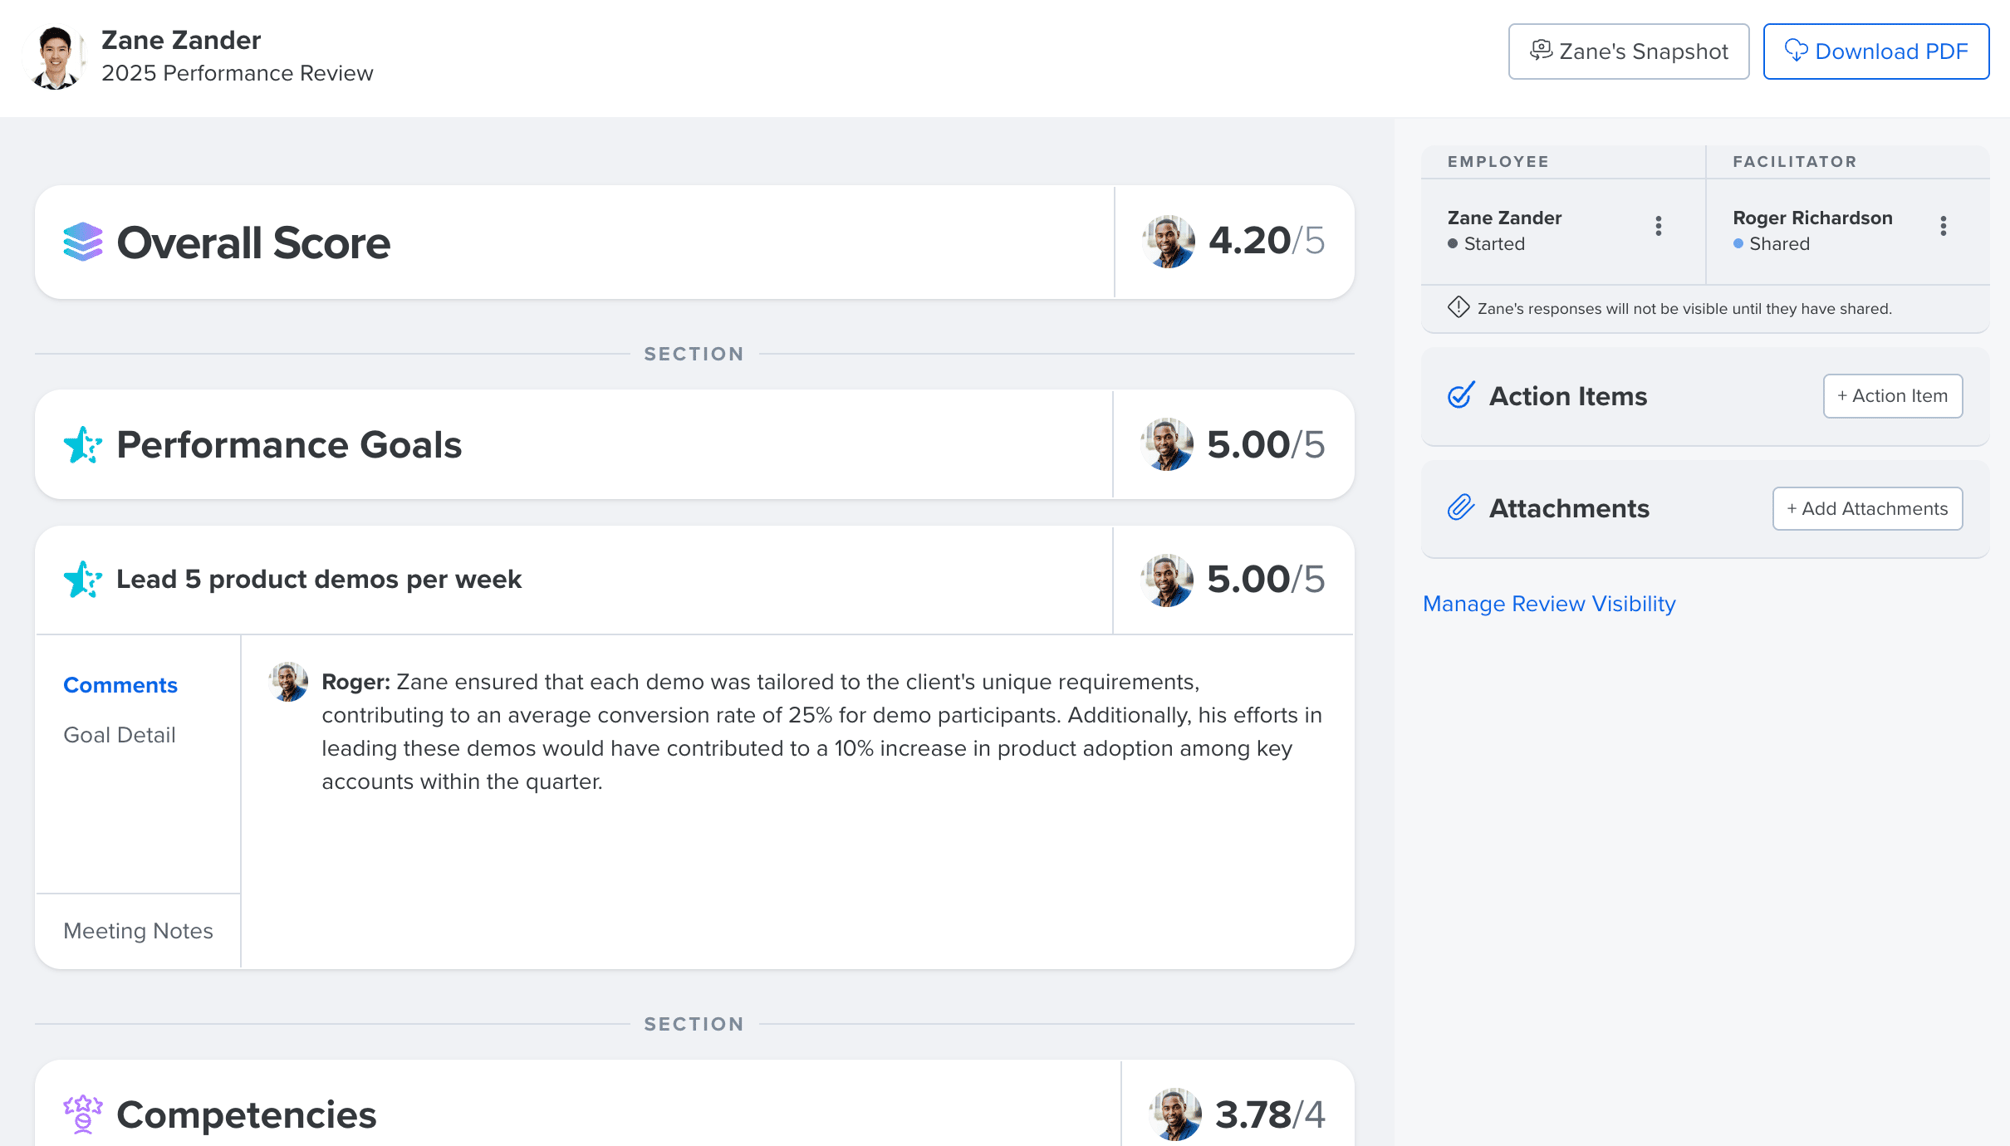This screenshot has width=2010, height=1146.
Task: Click Zane Zander's profile photo in header
Action: coord(57,55)
